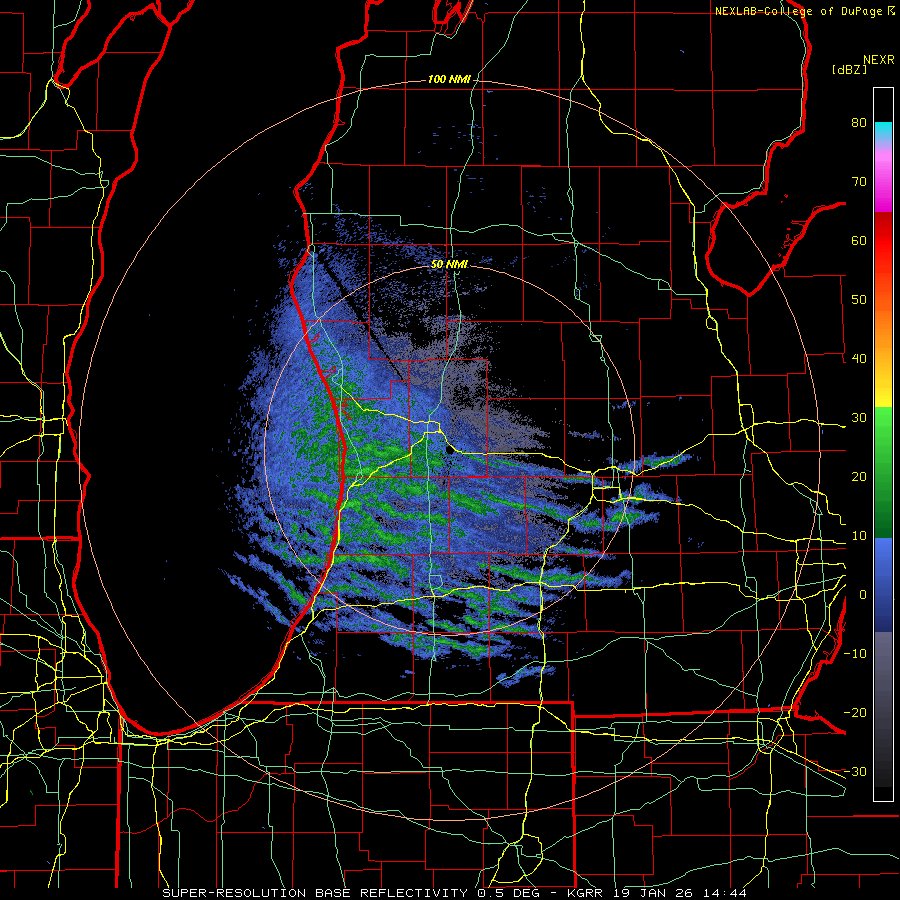Click the NEXR label above the color scale
This screenshot has height=900, width=900.
(x=878, y=60)
